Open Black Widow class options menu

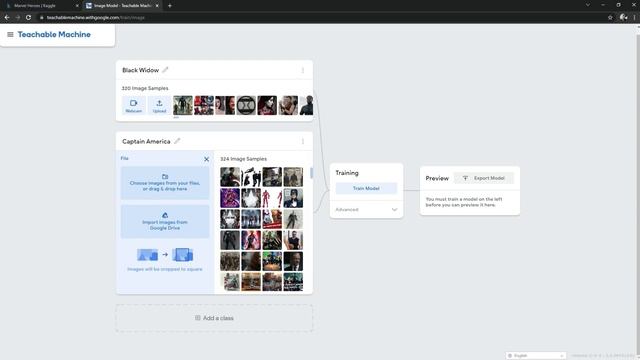pyautogui.click(x=302, y=70)
